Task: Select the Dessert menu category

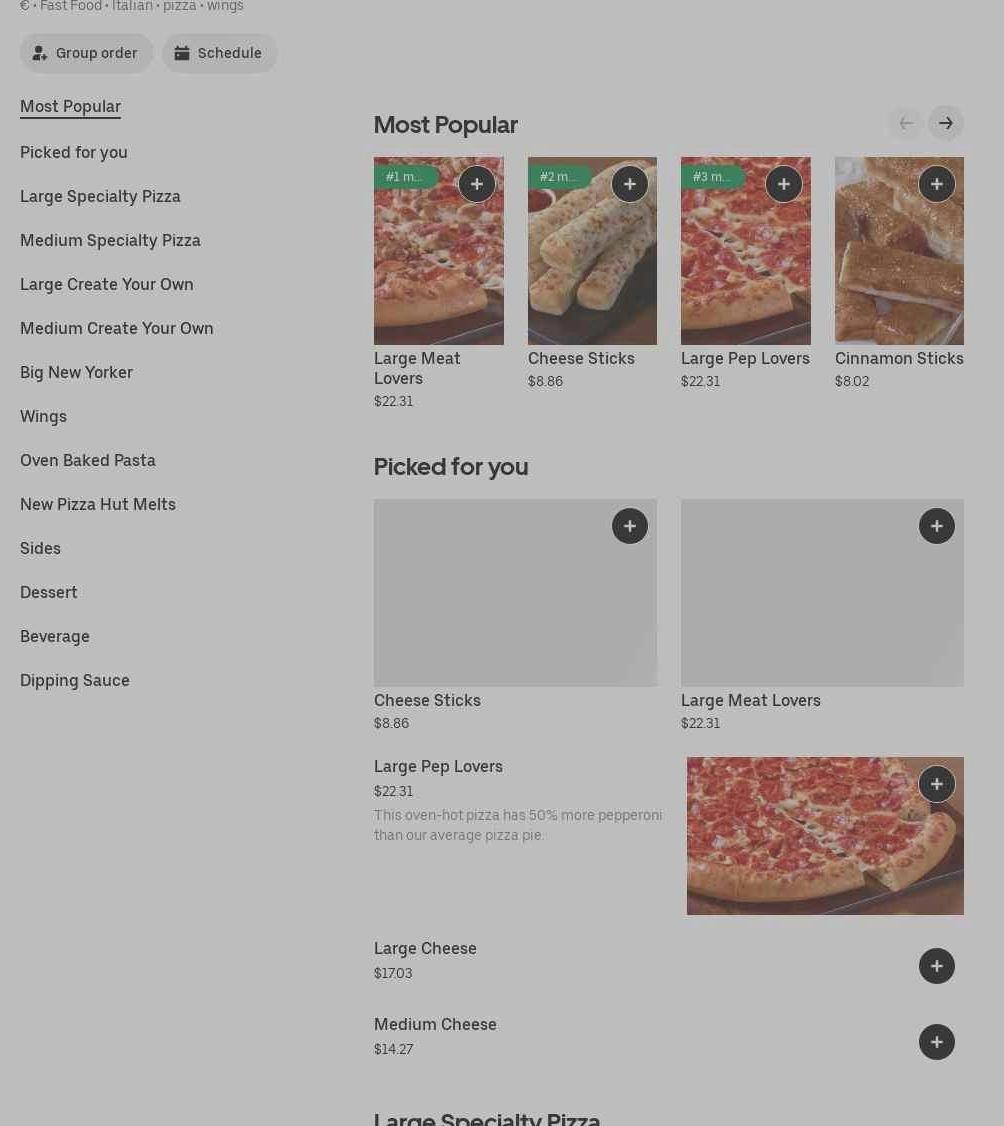Action: pyautogui.click(x=49, y=592)
